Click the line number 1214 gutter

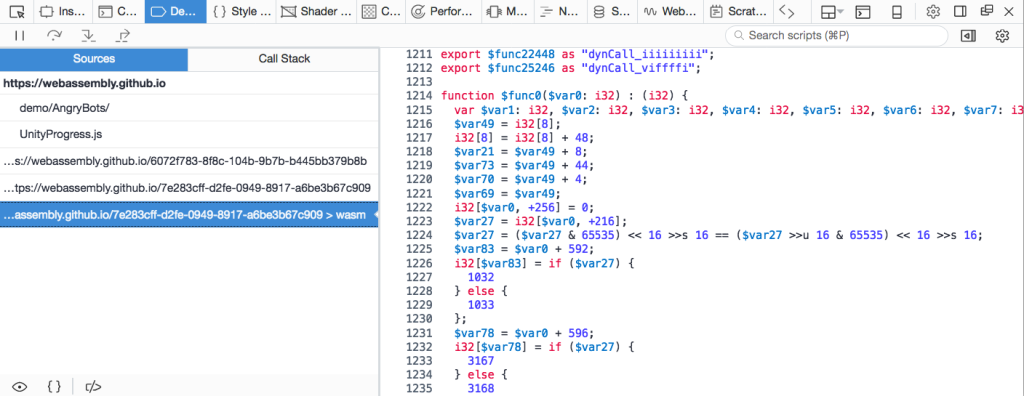coord(419,95)
